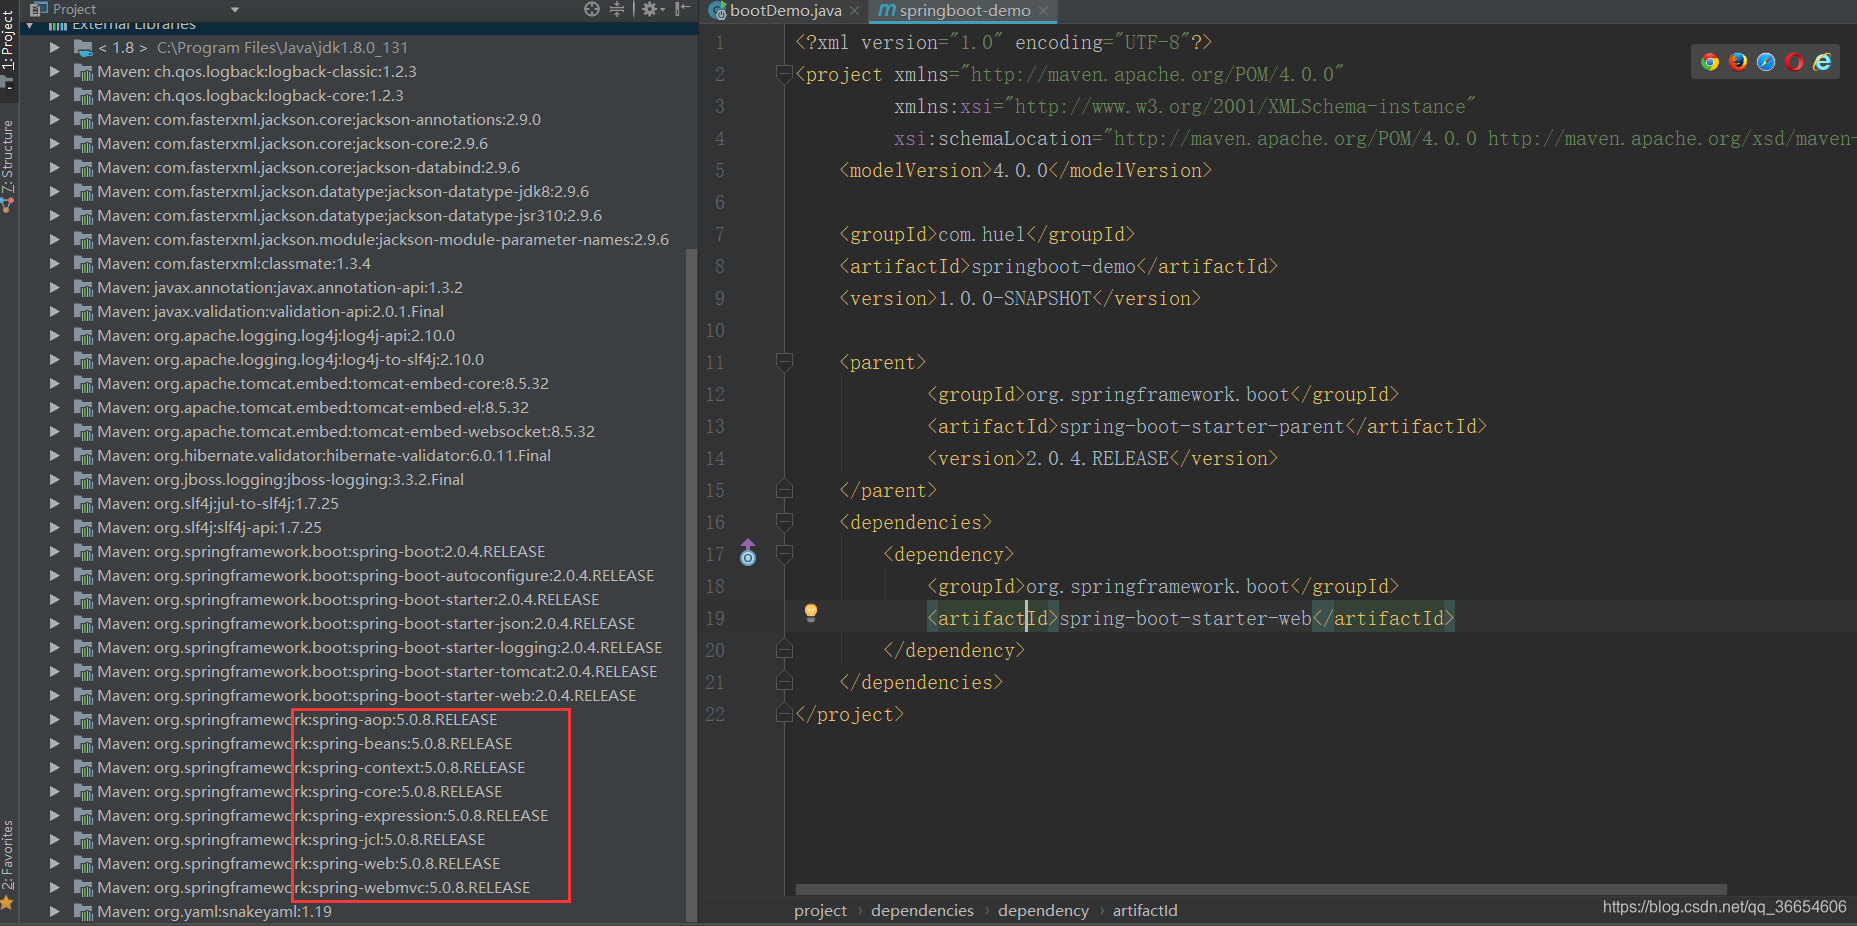1857x926 pixels.
Task: Expand spring-webmvc:5.0.8.RELEASE node
Action: [x=54, y=887]
